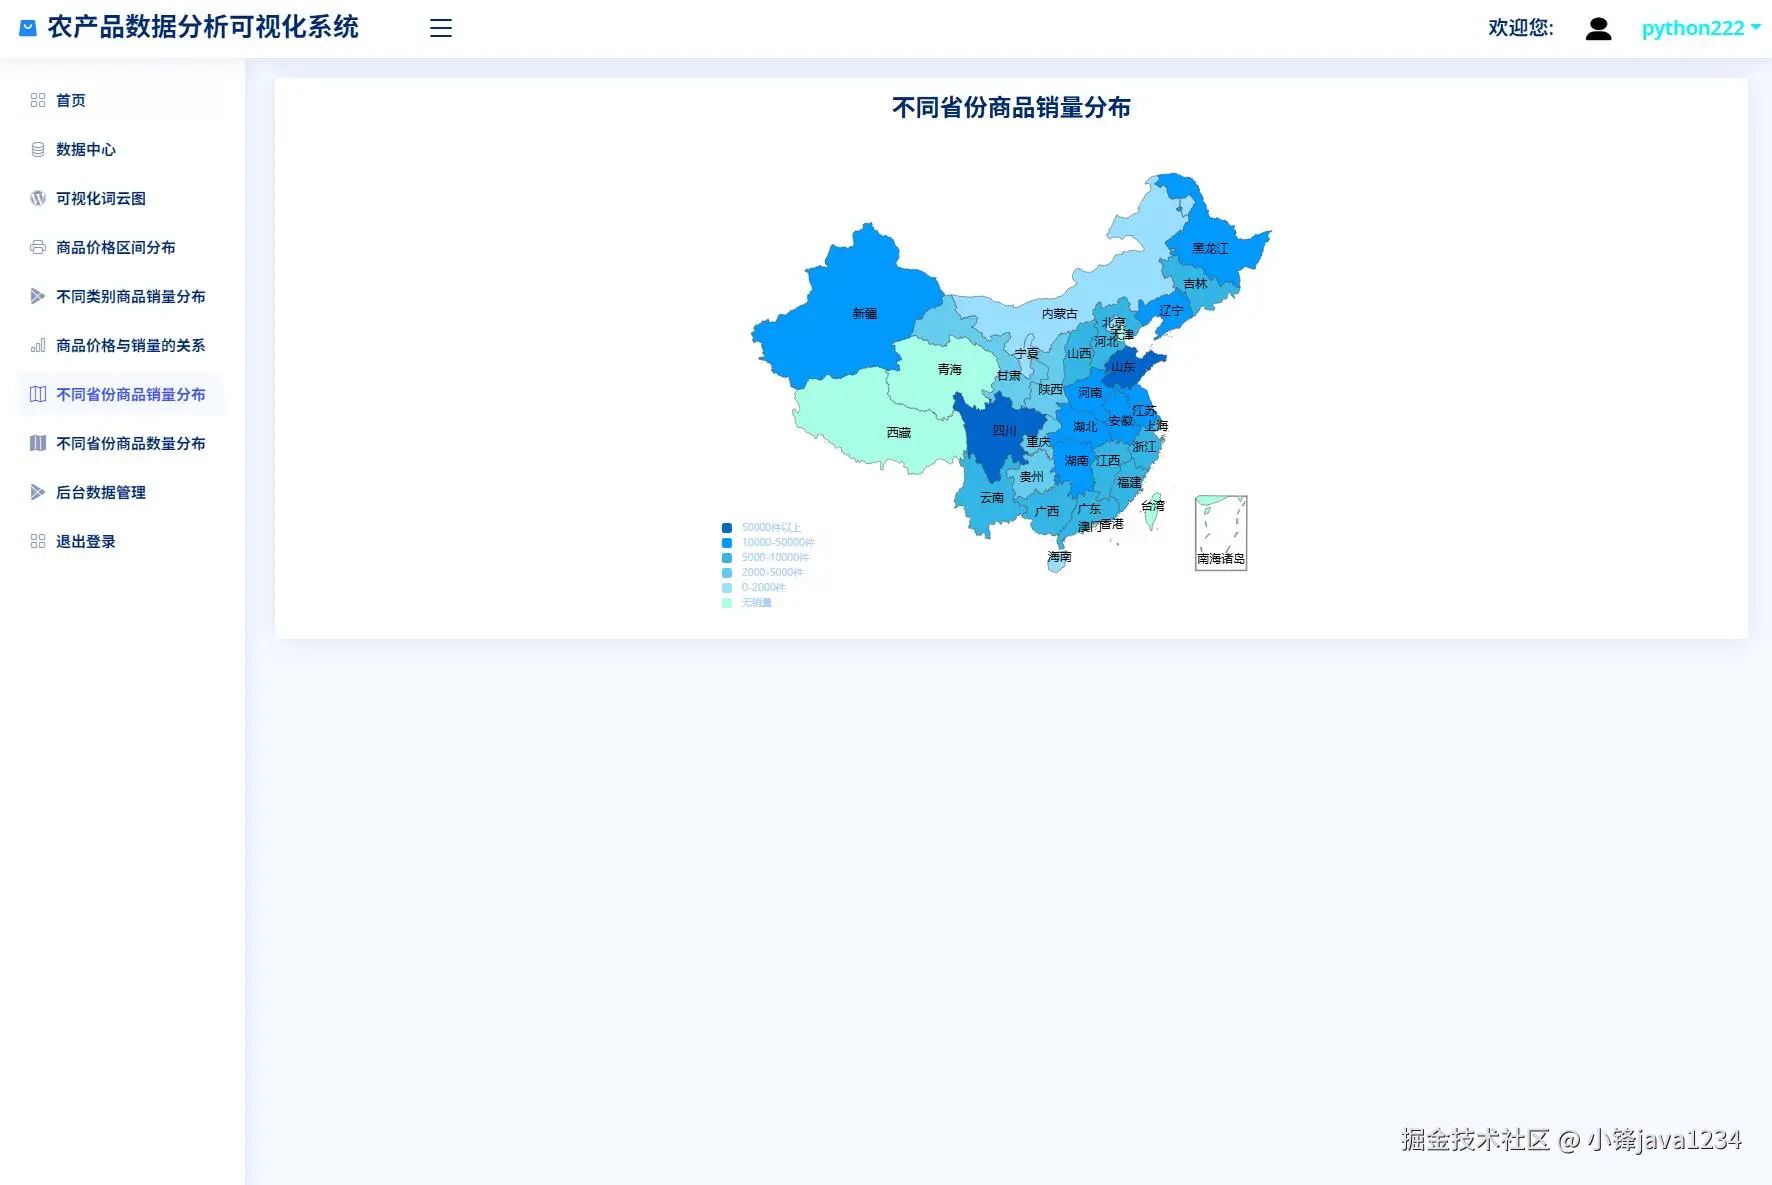Click the 欢迎您: greeting text
The image size is (1772, 1185).
(x=1521, y=28)
